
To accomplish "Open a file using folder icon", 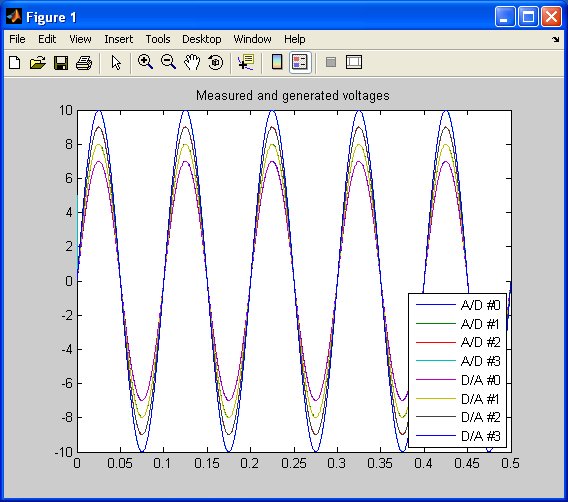I will pyautogui.click(x=38, y=63).
